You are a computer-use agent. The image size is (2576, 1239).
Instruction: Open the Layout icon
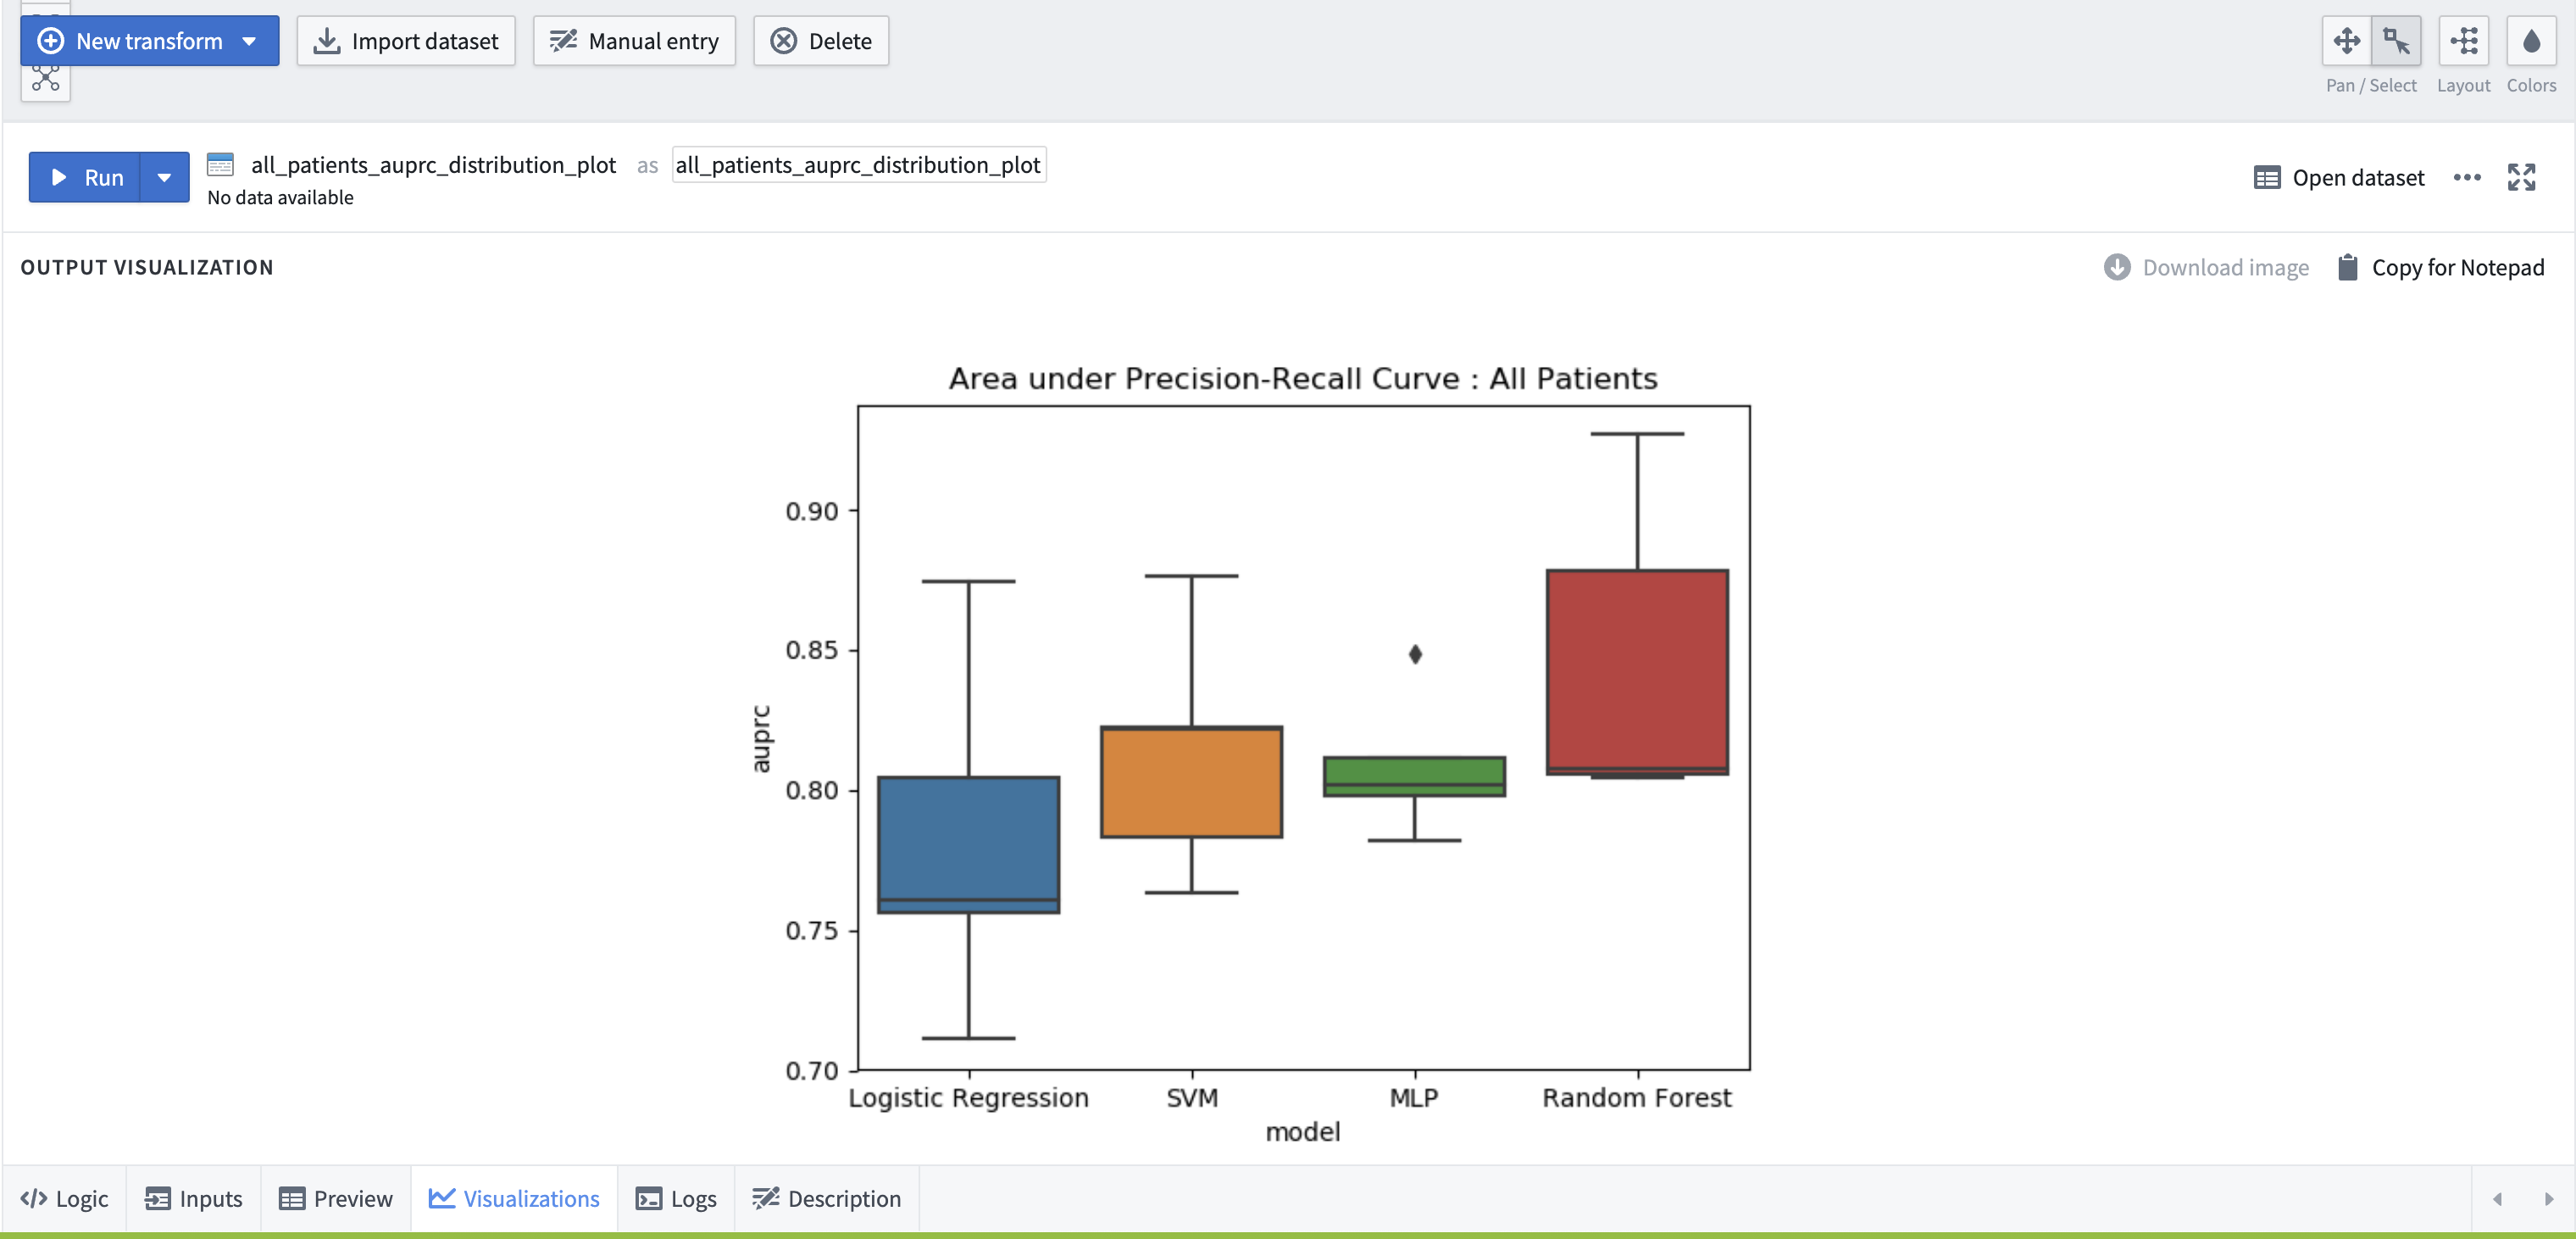[2463, 41]
